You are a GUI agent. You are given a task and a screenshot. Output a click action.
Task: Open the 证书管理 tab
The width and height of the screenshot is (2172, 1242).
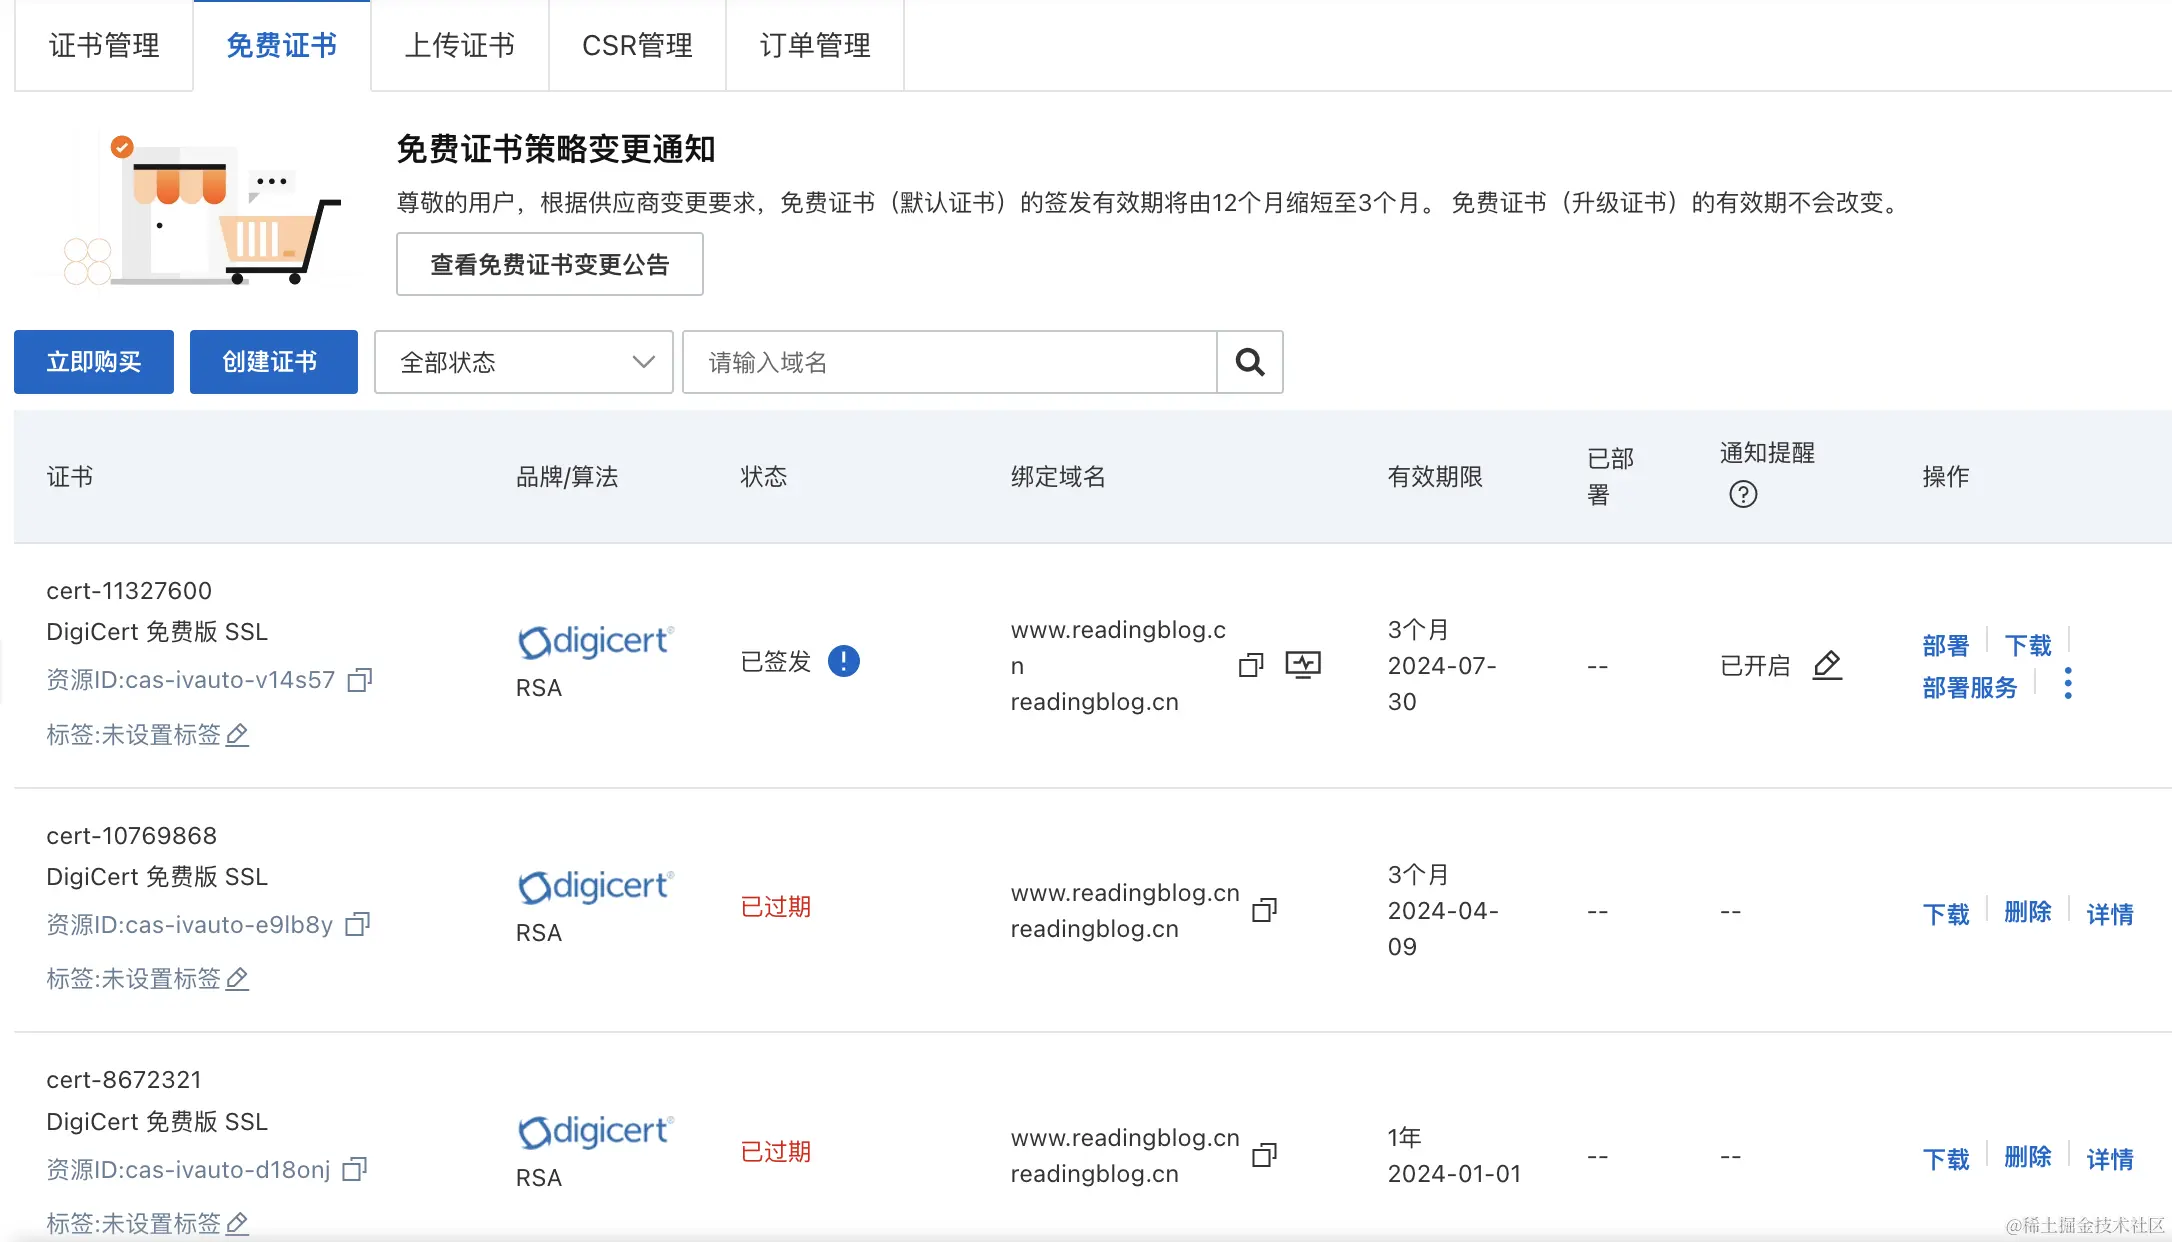coord(104,45)
